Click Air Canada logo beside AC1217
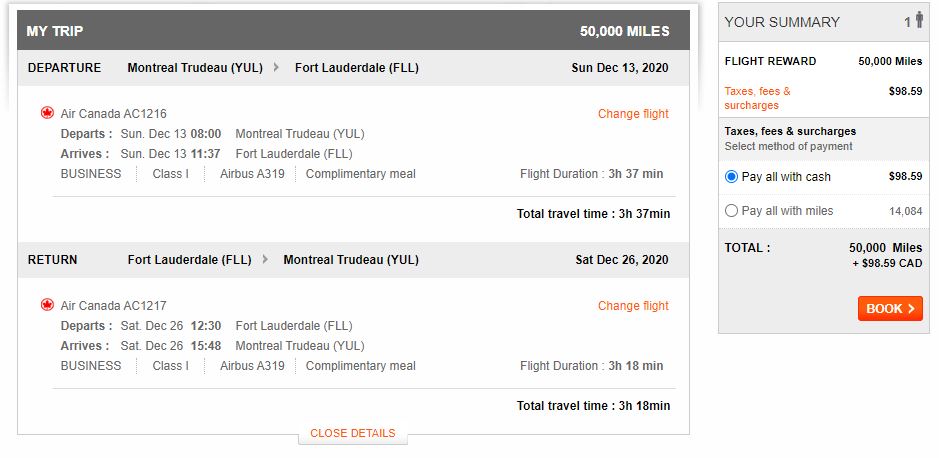The width and height of the screenshot is (939, 458). pos(46,305)
